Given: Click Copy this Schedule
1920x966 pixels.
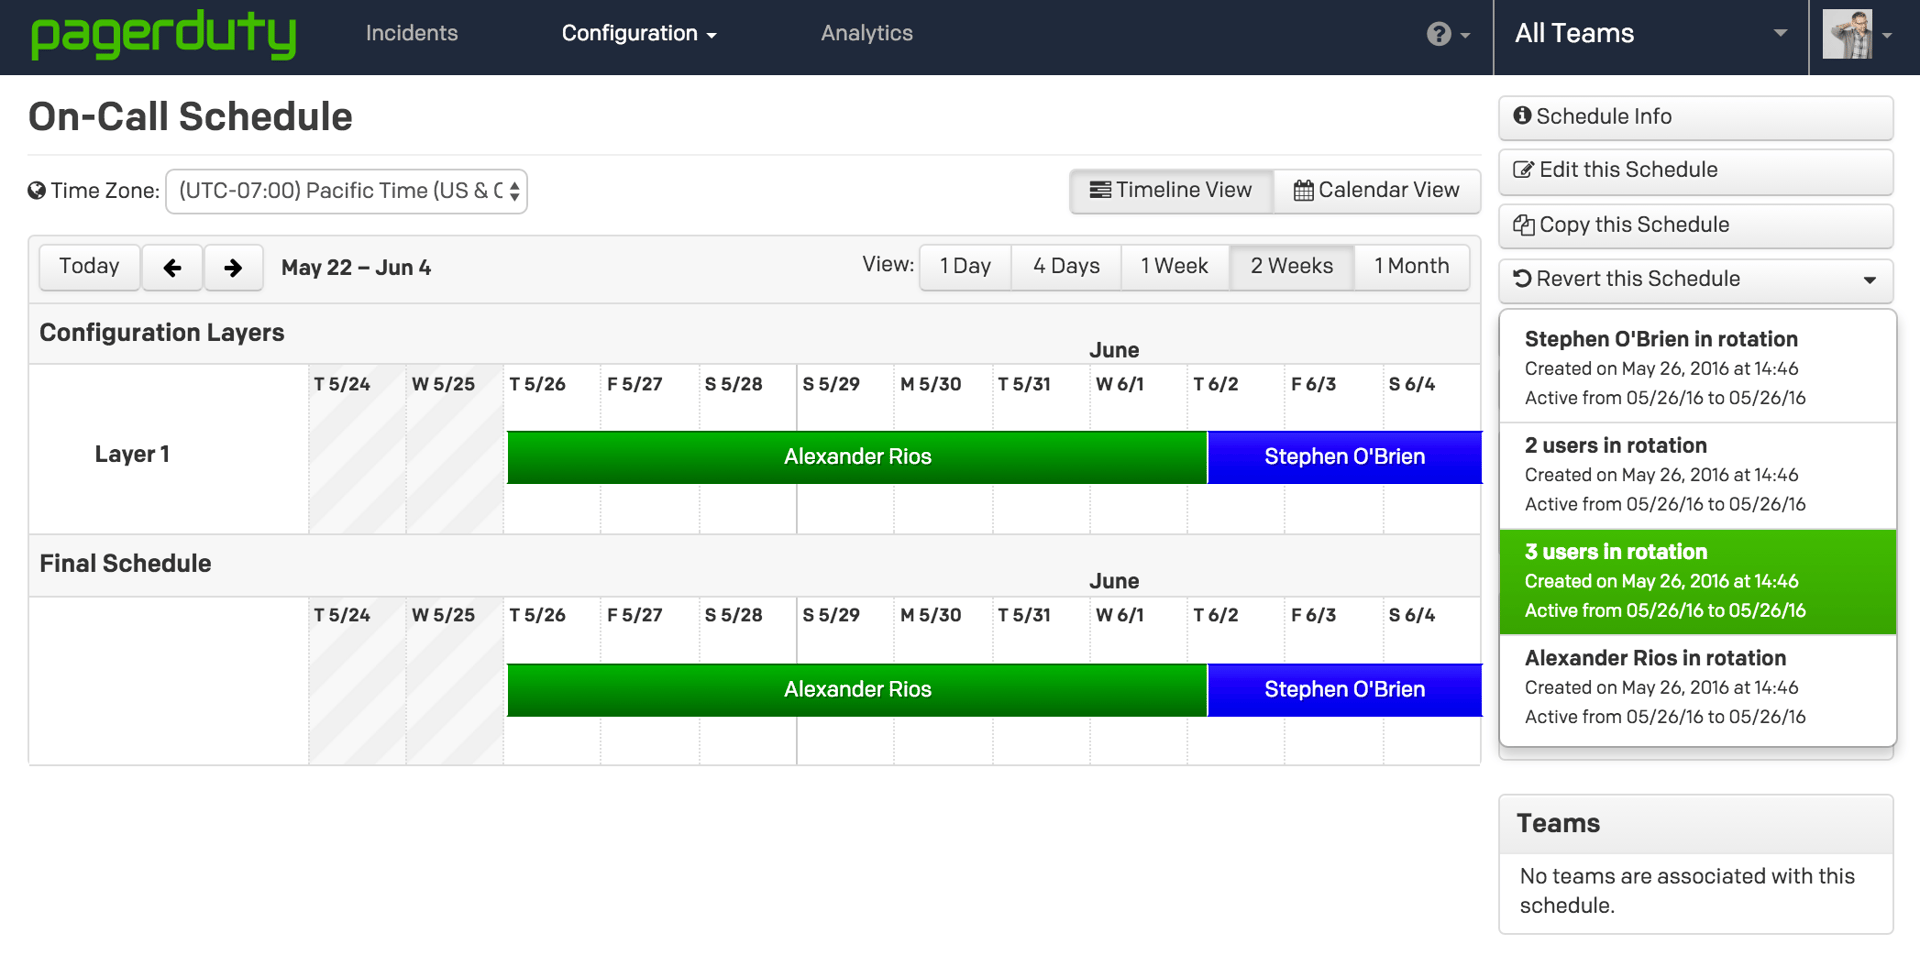Looking at the screenshot, I should [1695, 226].
